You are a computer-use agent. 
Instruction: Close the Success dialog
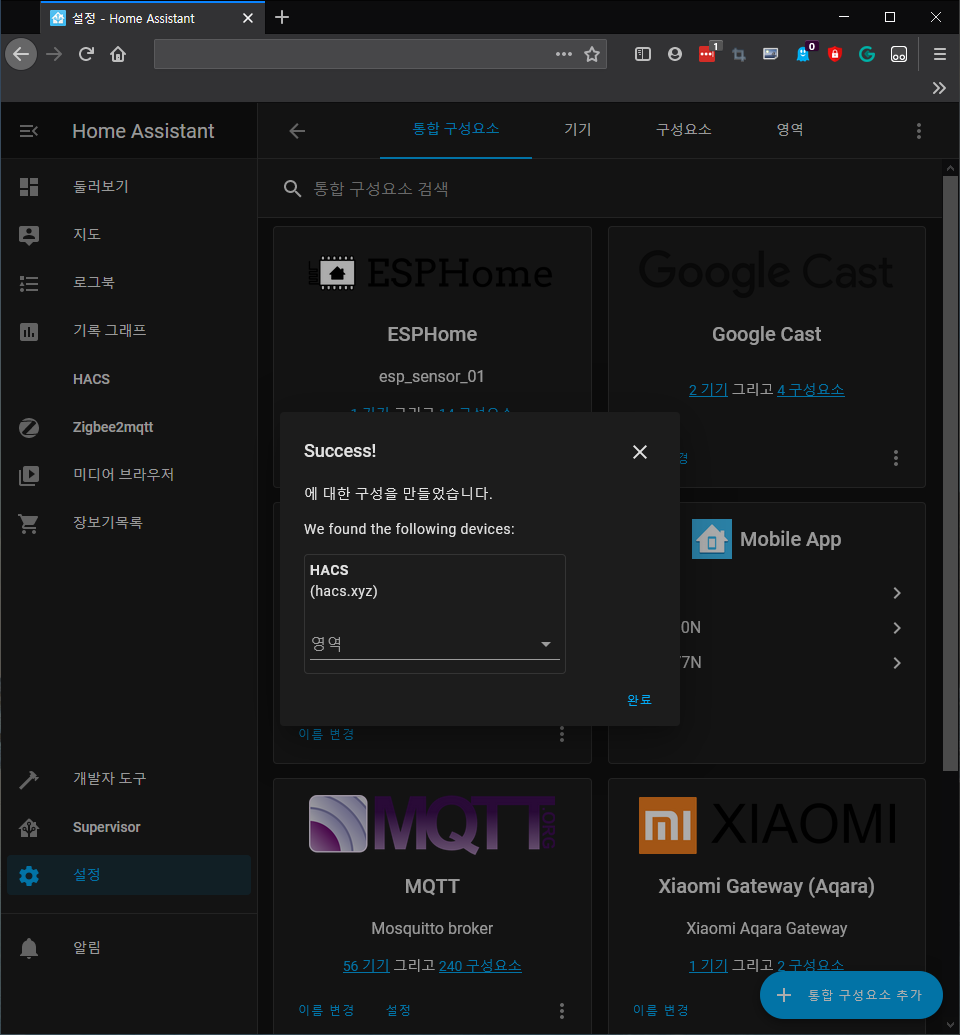640,452
